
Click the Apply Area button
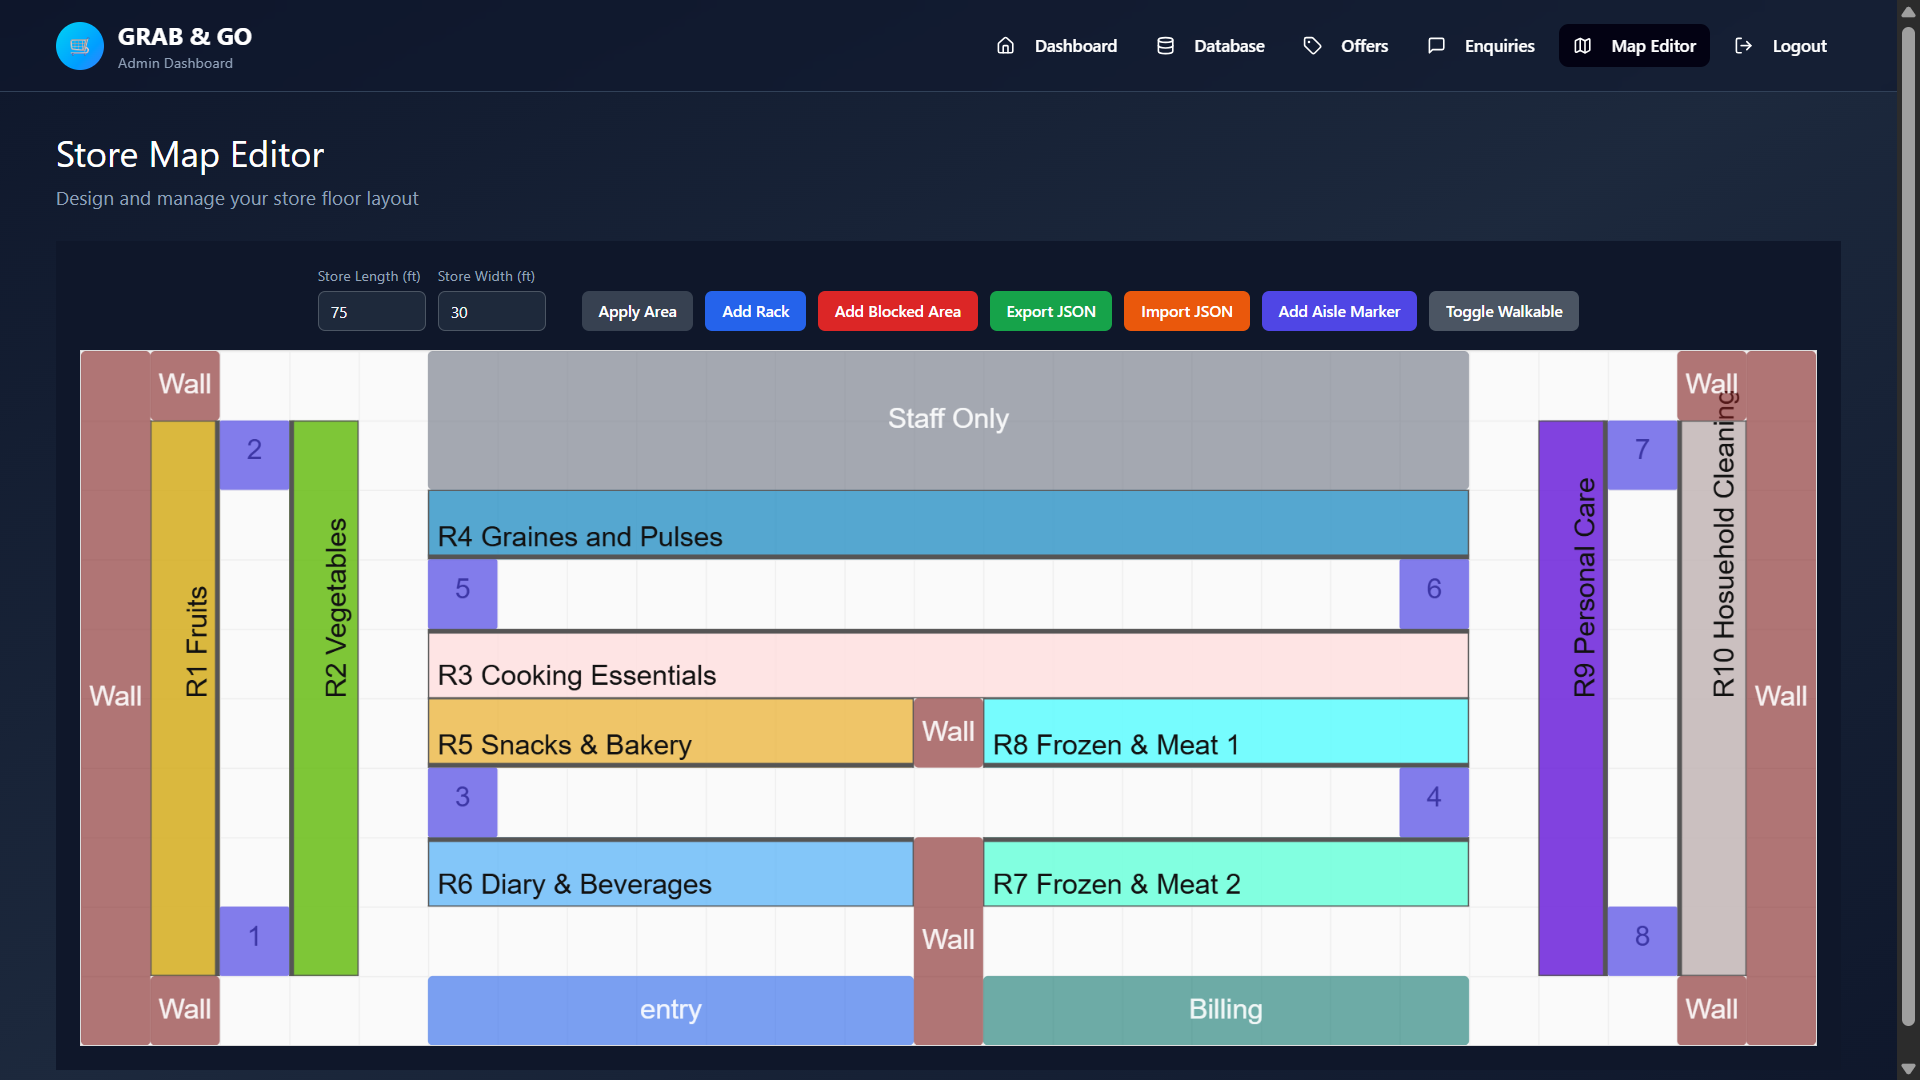click(x=637, y=311)
